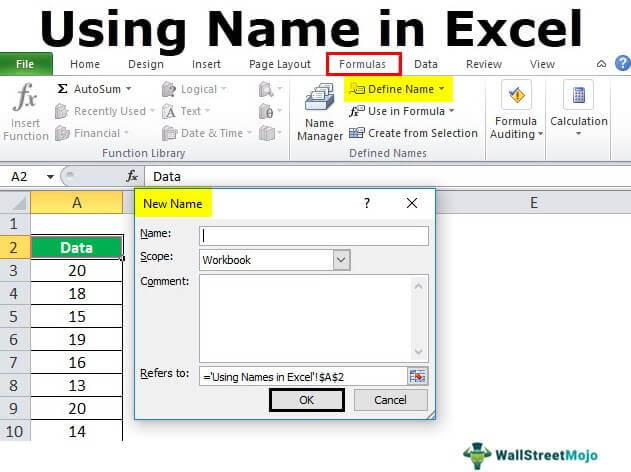Close the New Name dialog
Screen dimensions: 631x472
coord(412,203)
